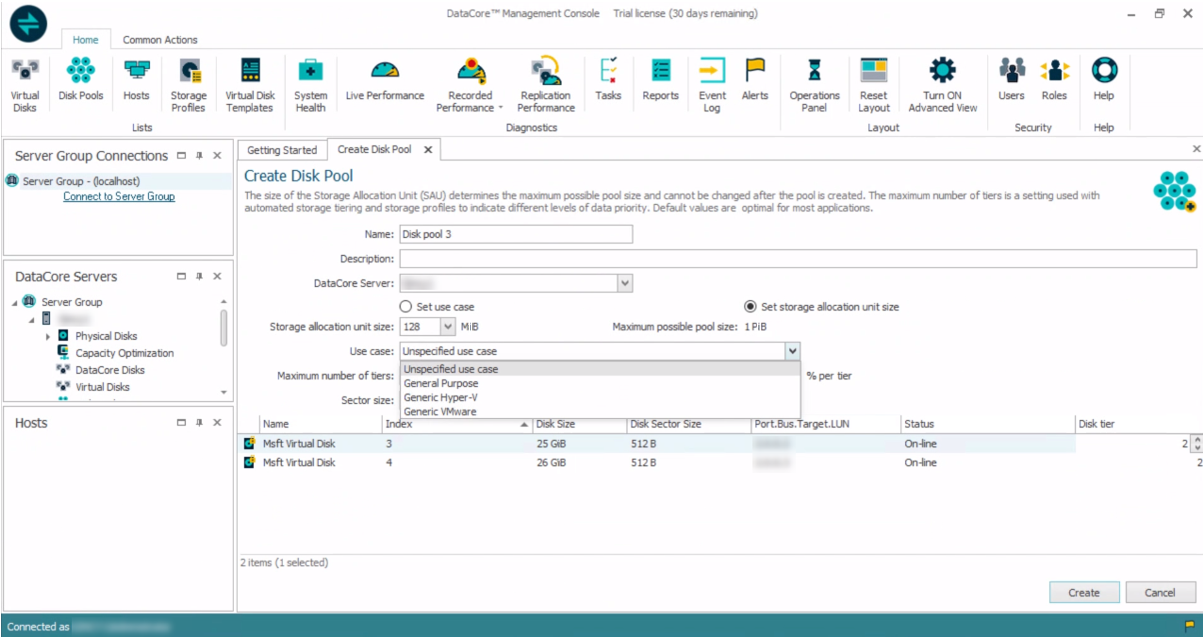Image resolution: width=1203 pixels, height=637 pixels.
Task: Open Storage Profiles from the ribbon
Action: (x=188, y=84)
